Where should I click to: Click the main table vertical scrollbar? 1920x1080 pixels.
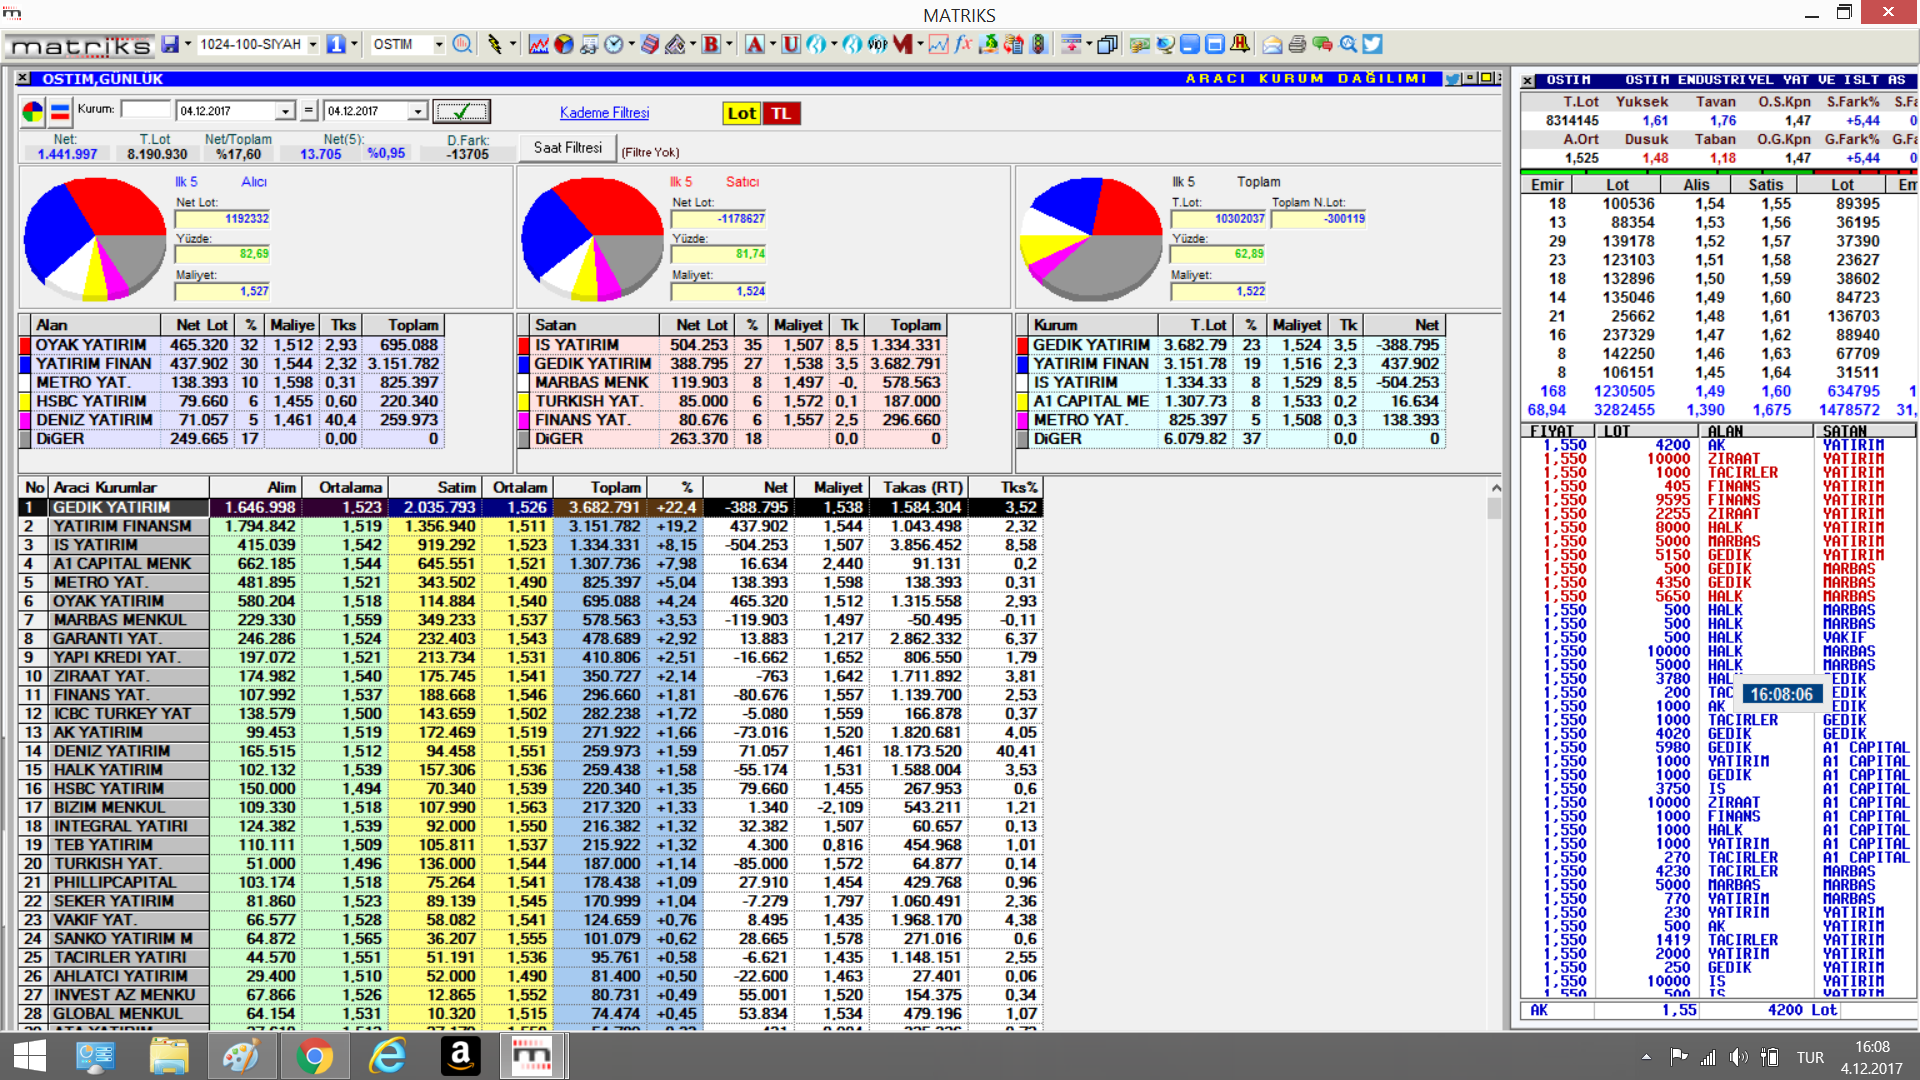point(1494,753)
